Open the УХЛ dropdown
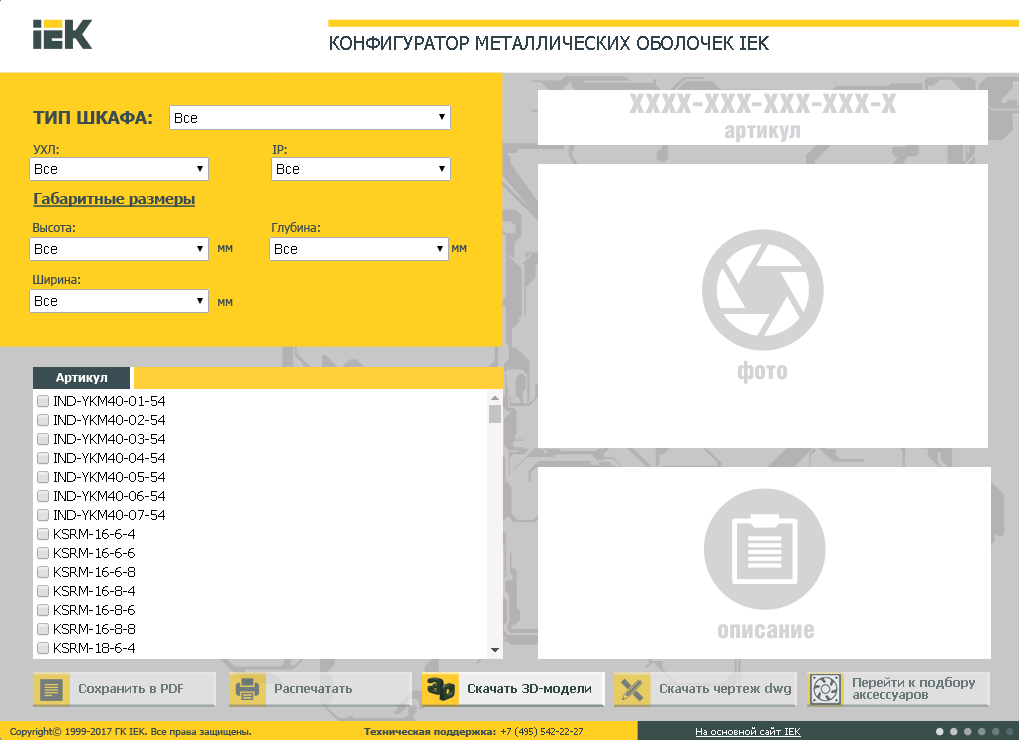Viewport: 1019px width, 740px height. 119,169
